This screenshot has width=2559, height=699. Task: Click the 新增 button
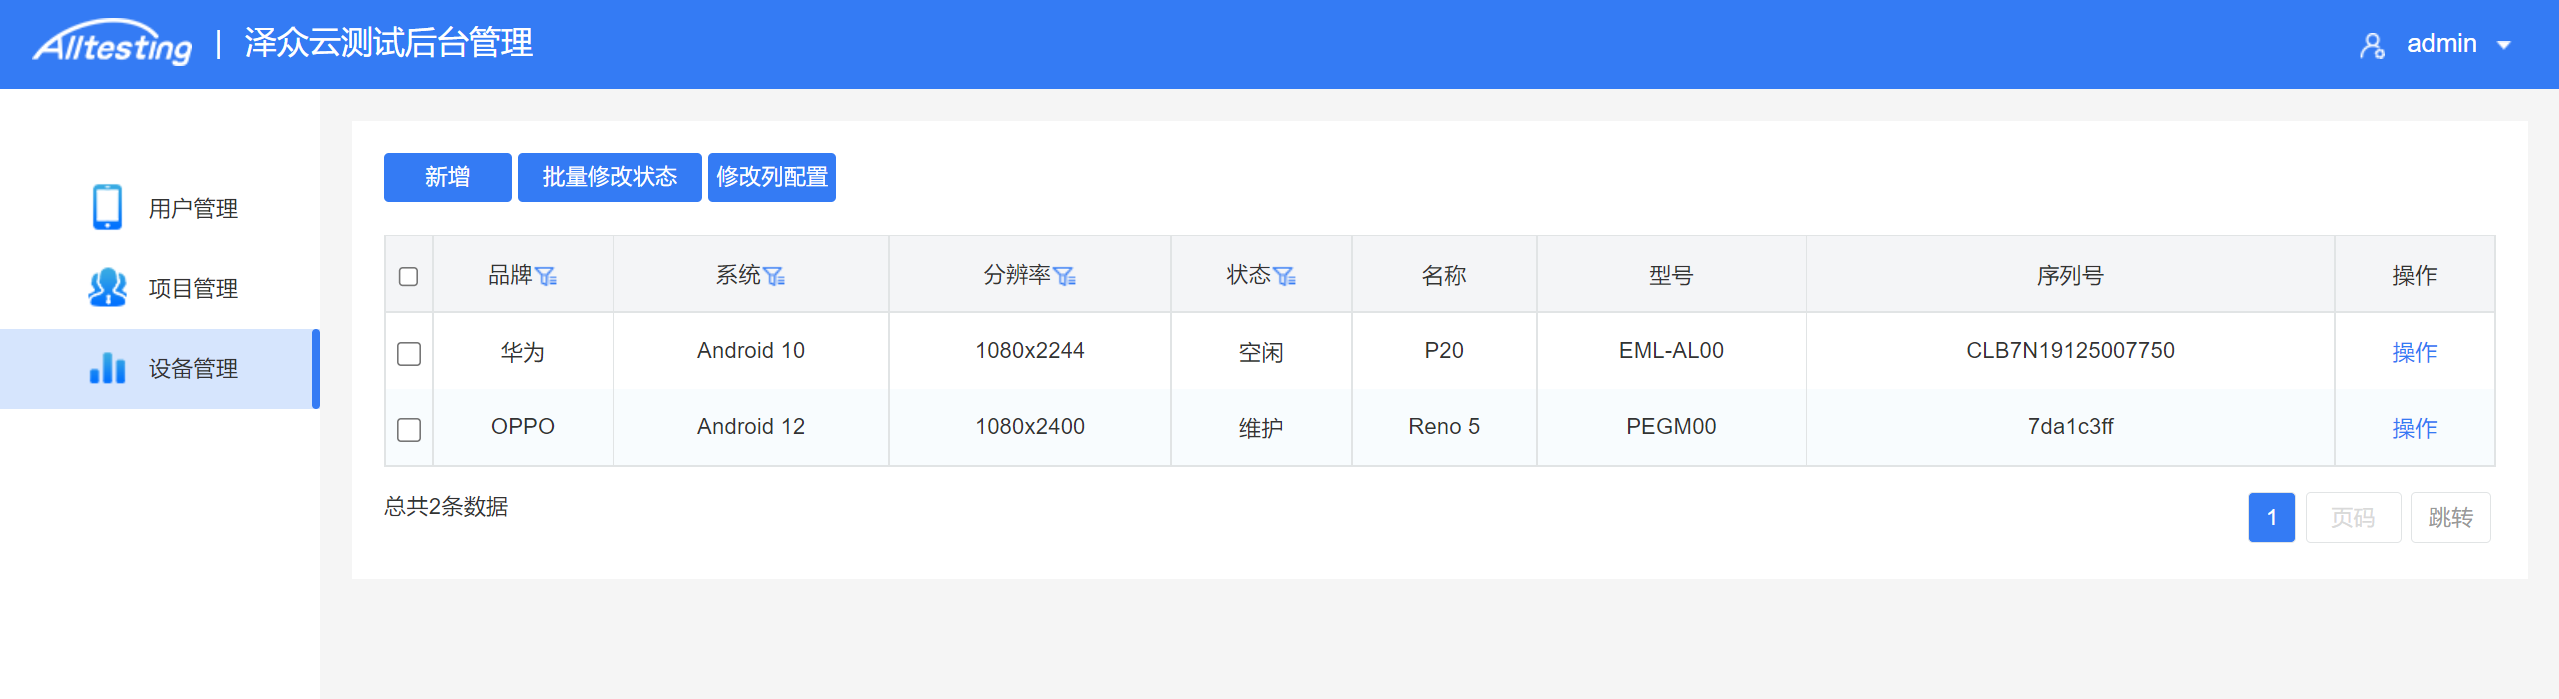(x=447, y=177)
